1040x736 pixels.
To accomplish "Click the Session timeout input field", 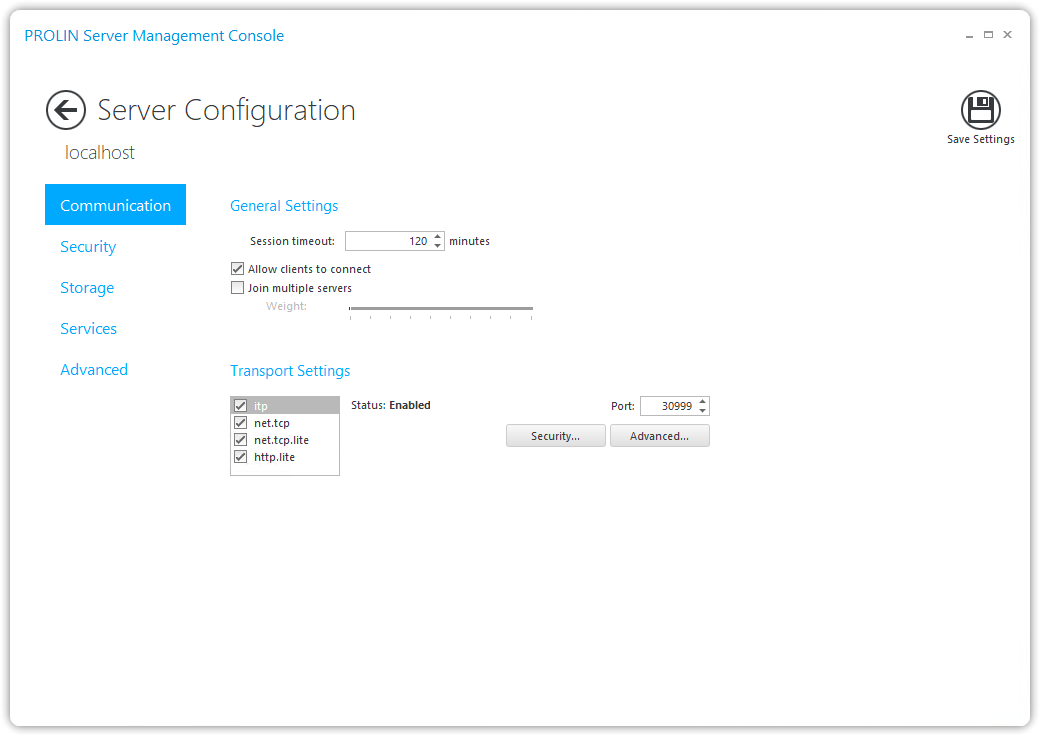I will (388, 241).
